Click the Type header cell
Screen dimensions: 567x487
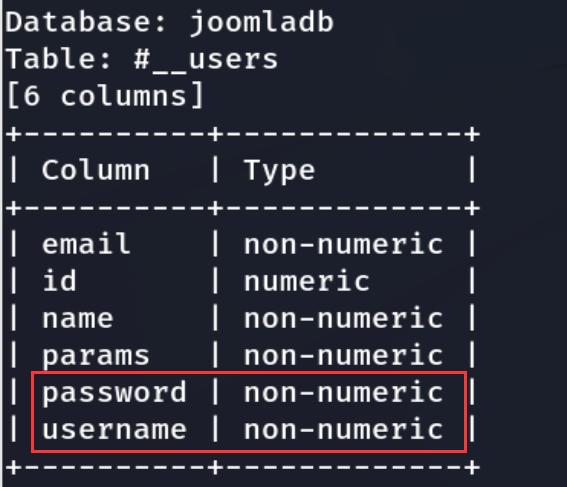(280, 170)
